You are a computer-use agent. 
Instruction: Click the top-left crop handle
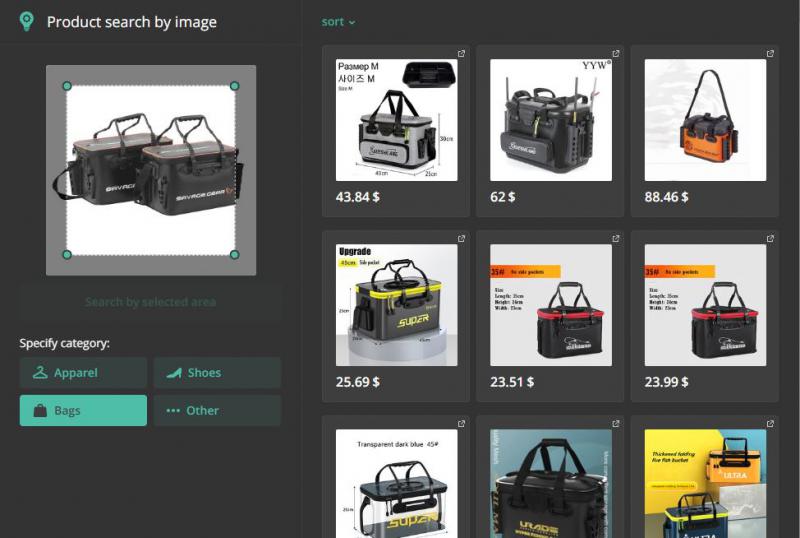pos(67,86)
